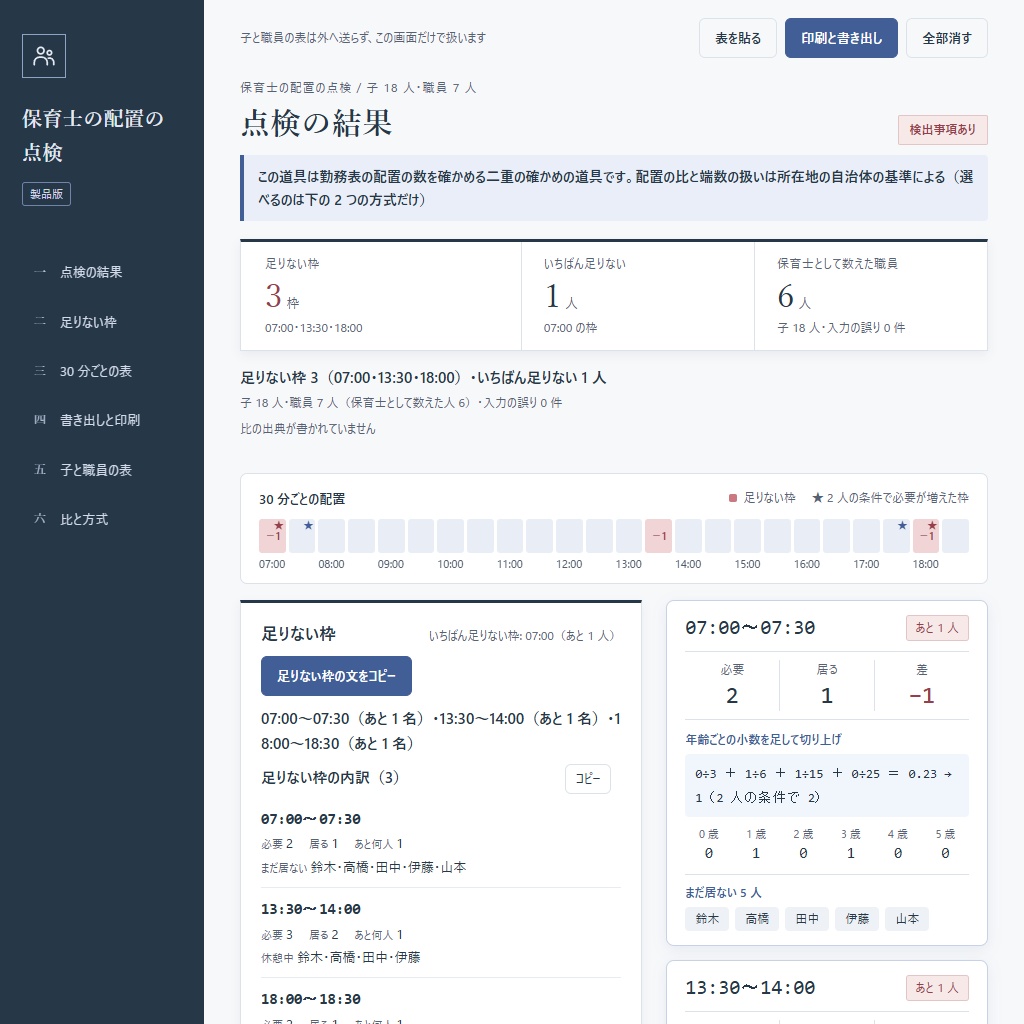Click the people logo icon in sidebar
The image size is (1024, 1024).
tap(44, 56)
